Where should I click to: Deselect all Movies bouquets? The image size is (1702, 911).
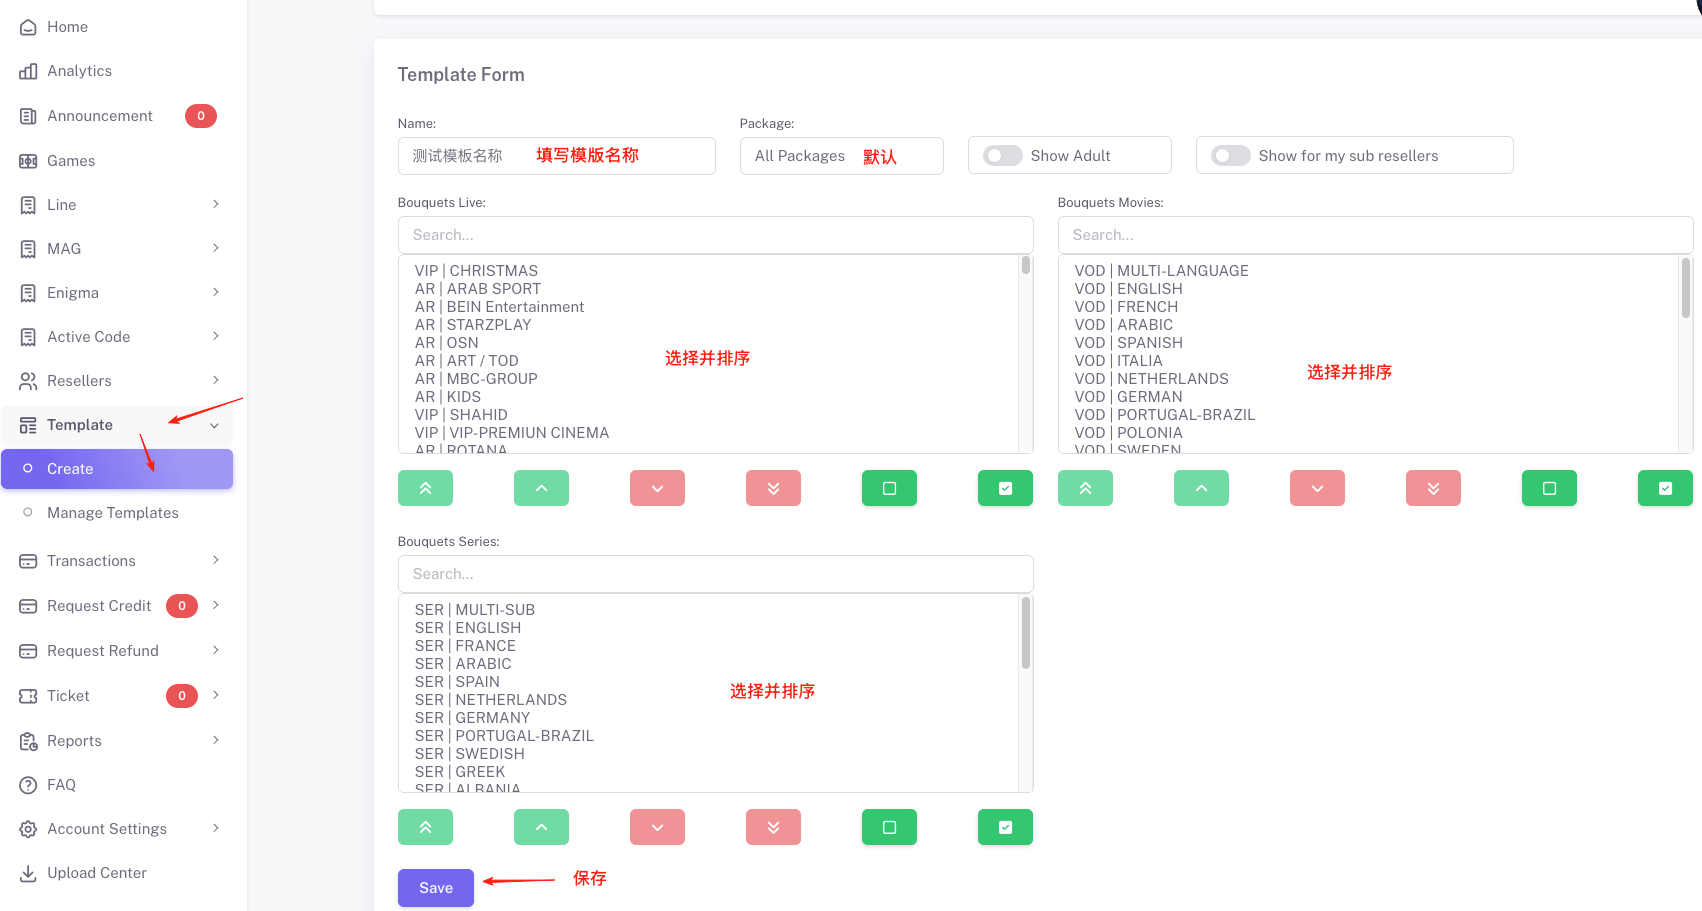(x=1549, y=488)
